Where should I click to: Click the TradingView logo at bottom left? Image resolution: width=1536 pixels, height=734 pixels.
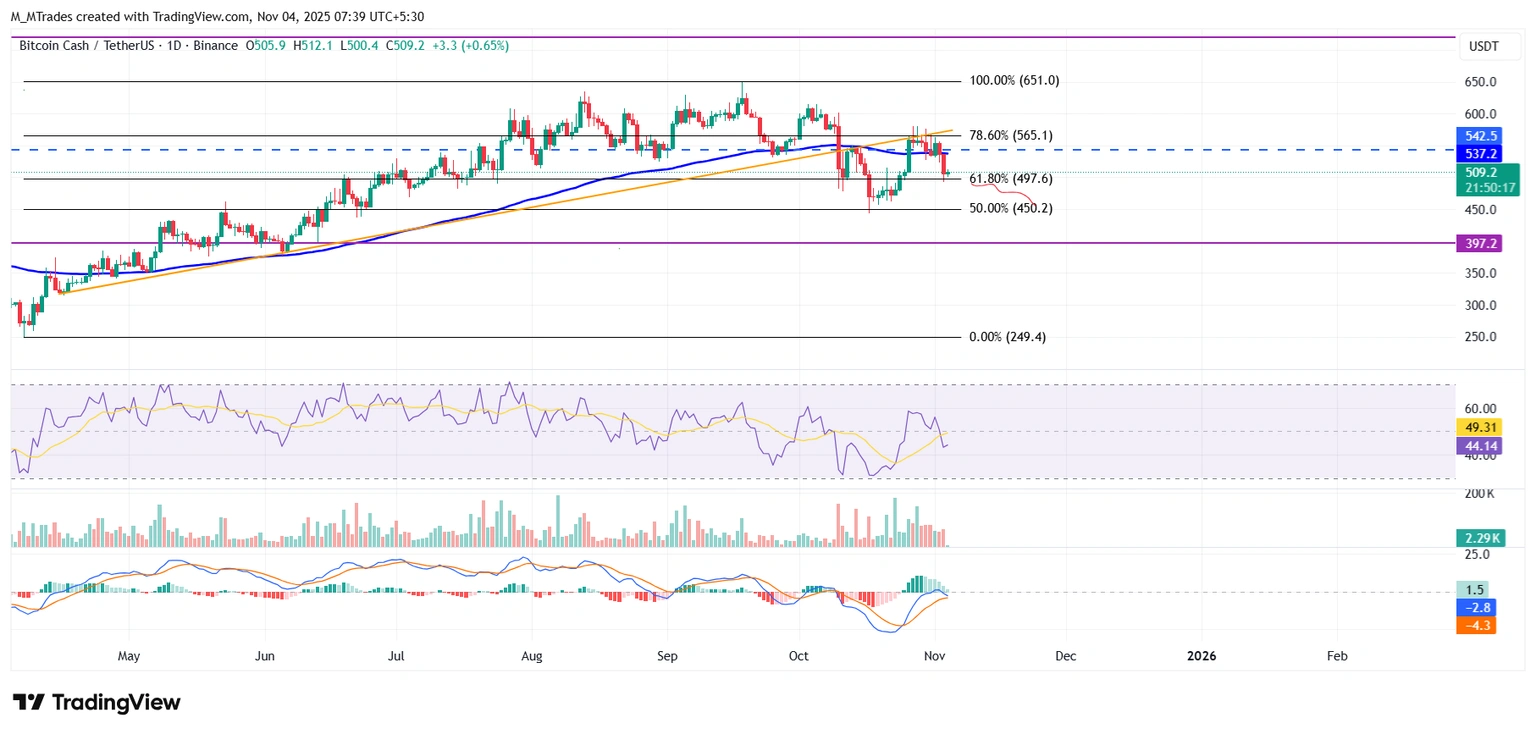[96, 702]
